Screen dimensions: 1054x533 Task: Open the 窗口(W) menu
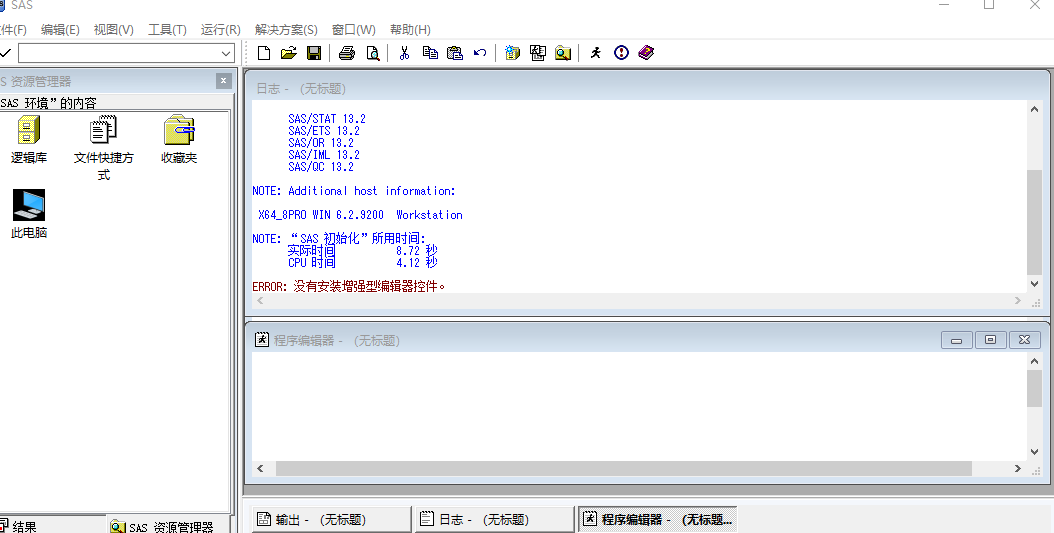(354, 30)
